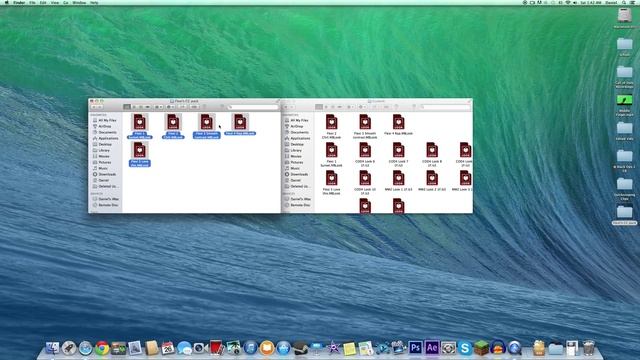640x360 pixels.
Task: Click the search field in the COD4 files window
Action: point(445,107)
